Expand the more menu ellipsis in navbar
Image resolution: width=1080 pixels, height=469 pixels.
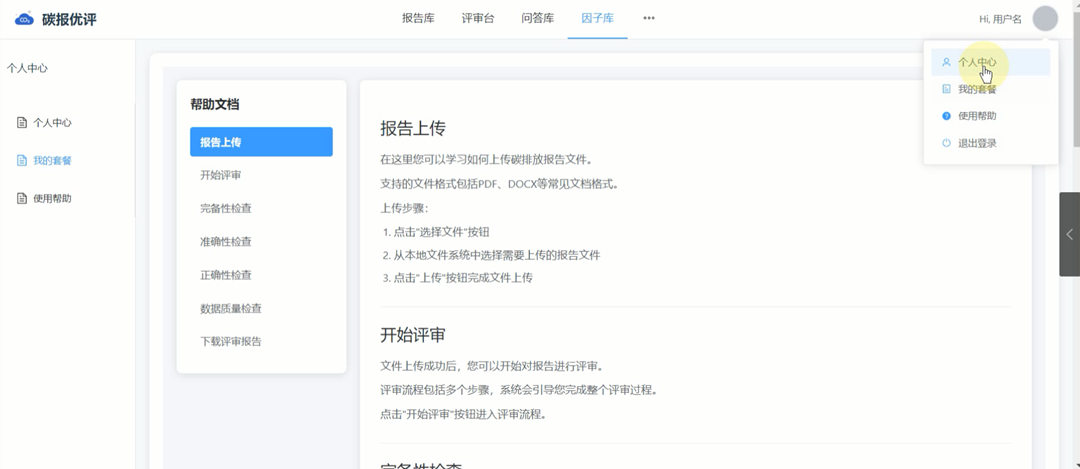point(649,19)
